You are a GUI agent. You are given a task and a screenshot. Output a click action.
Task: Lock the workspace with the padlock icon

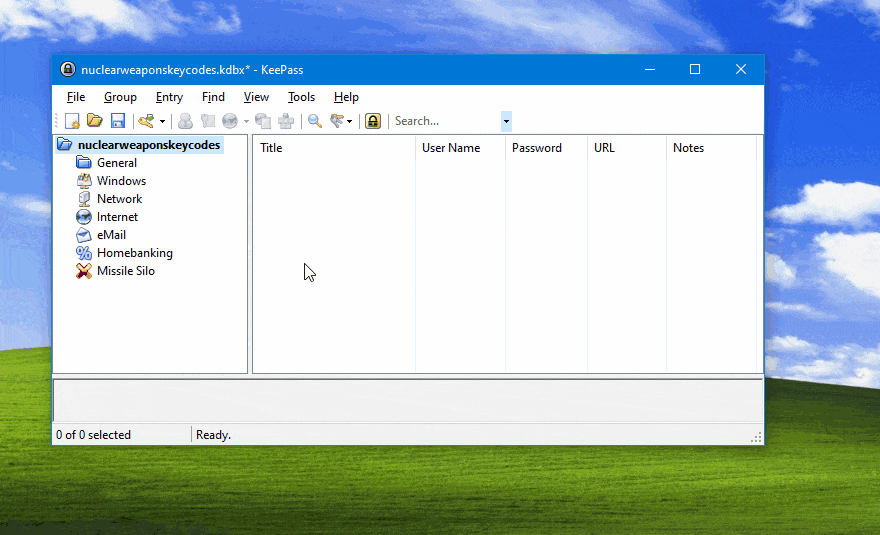[372, 121]
